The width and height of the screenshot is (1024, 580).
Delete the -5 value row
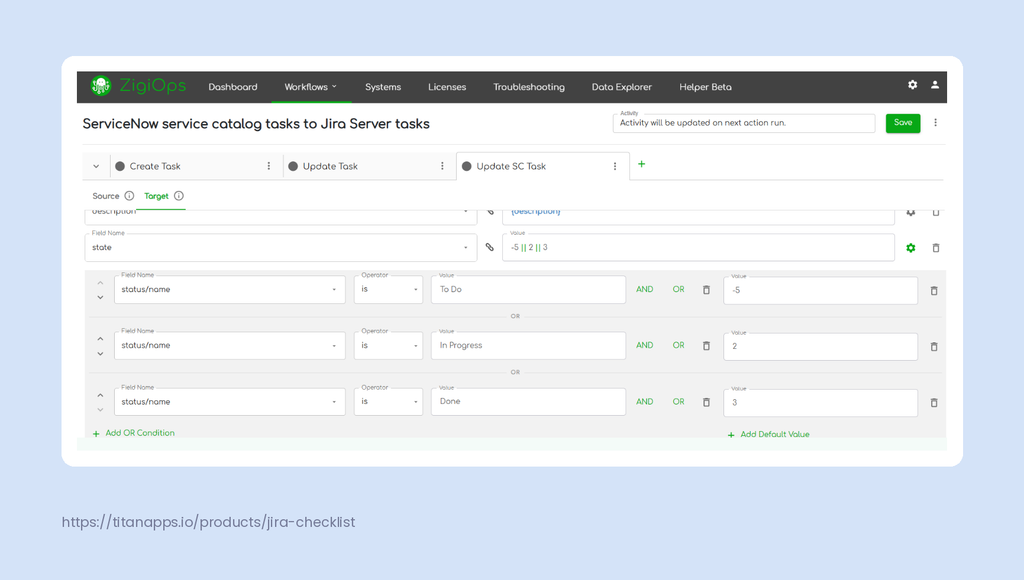(x=934, y=291)
